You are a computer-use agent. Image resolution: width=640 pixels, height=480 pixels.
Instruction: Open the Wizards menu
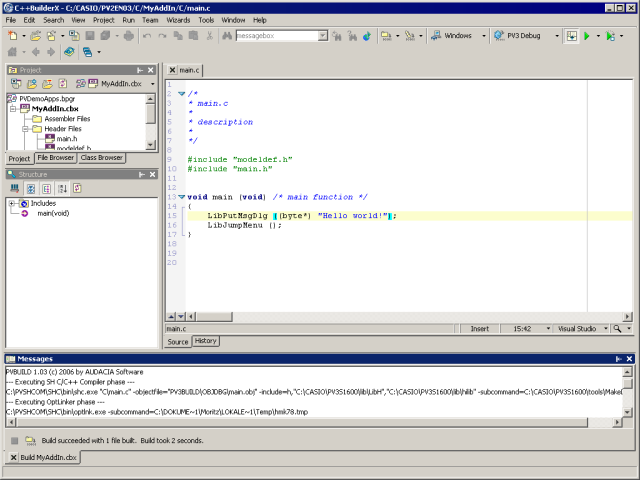[x=178, y=20]
